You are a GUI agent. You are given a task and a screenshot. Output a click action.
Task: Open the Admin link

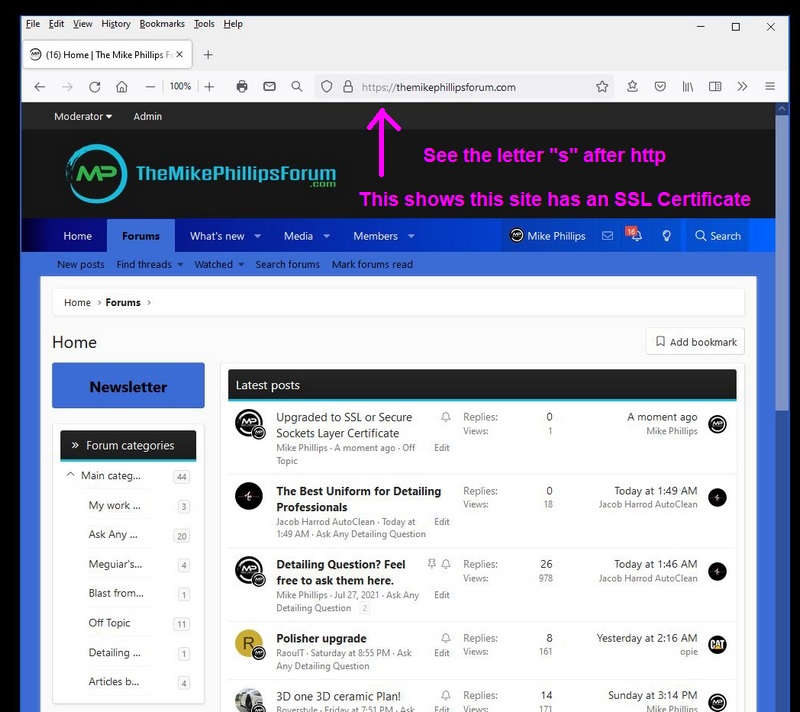tap(147, 116)
